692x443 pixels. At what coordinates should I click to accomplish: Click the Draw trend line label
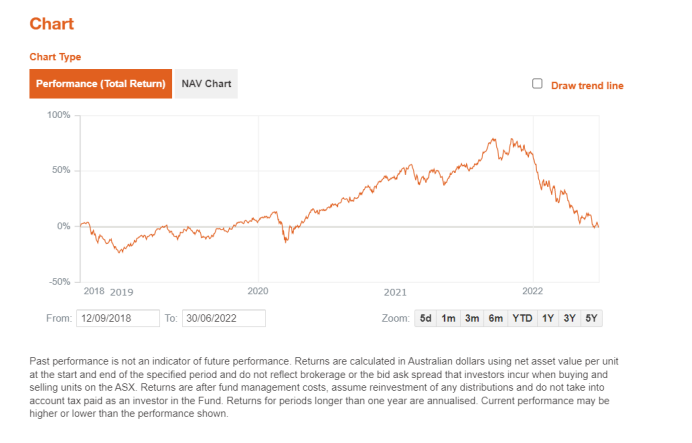click(587, 86)
